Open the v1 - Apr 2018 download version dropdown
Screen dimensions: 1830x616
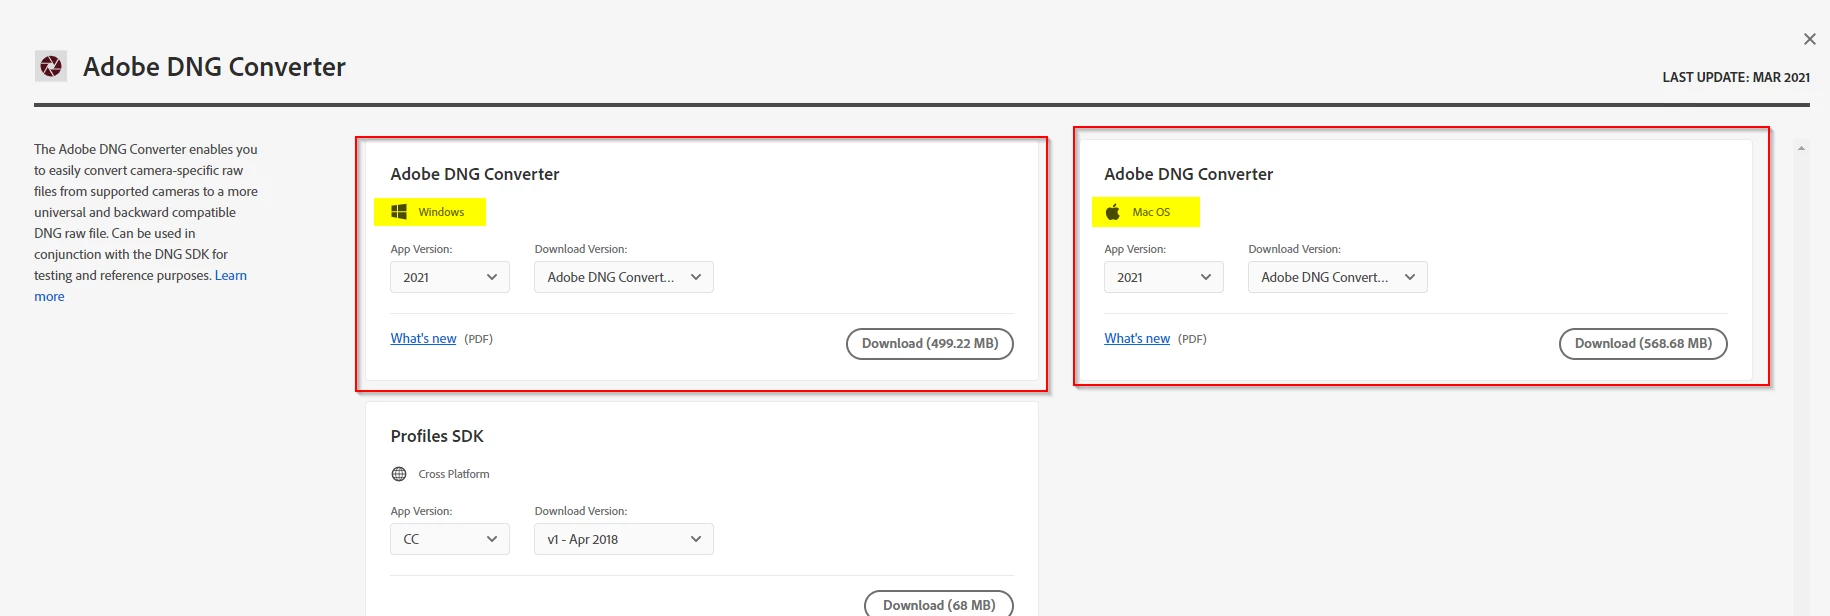pyautogui.click(x=624, y=539)
